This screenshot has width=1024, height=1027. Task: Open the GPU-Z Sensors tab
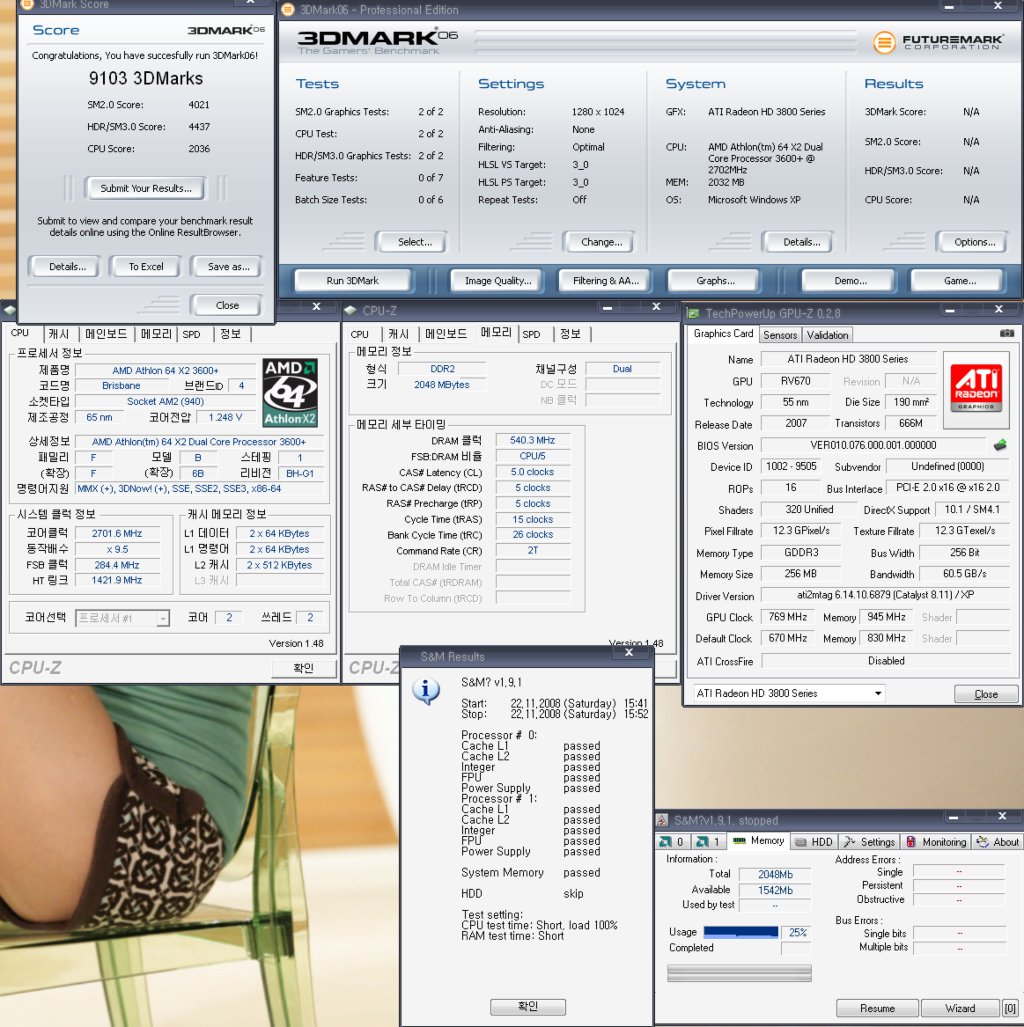point(780,335)
